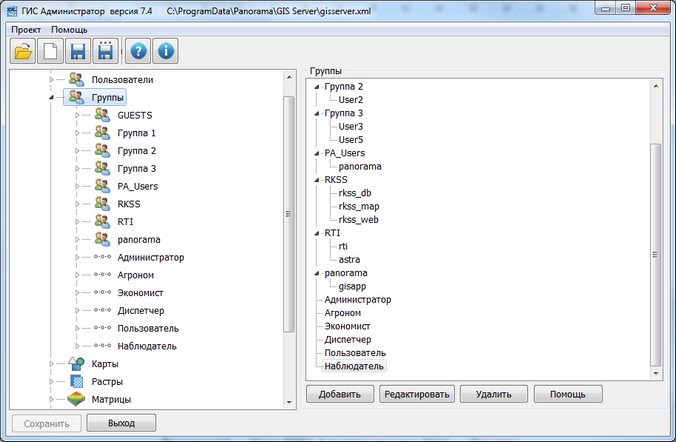
Task: Click the Редактировать button
Action: pyautogui.click(x=417, y=394)
